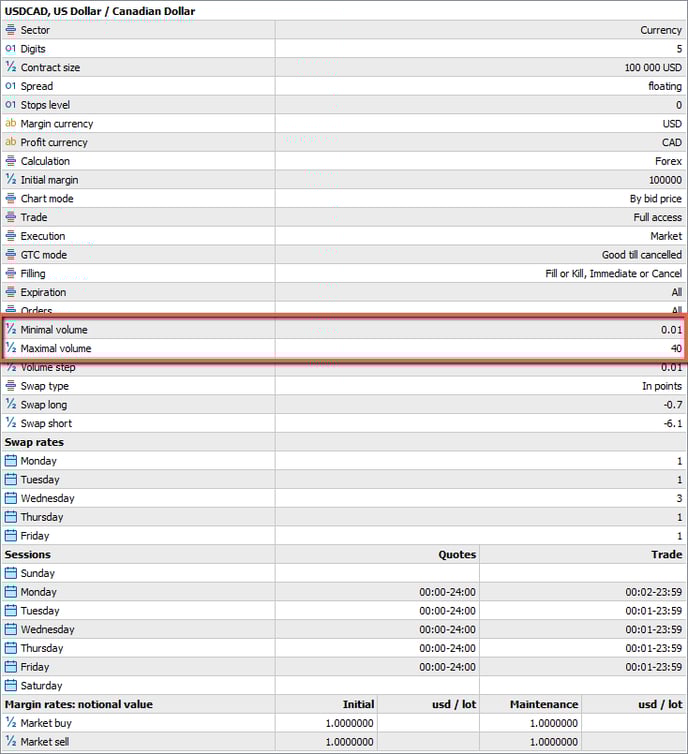Click the fraction icon next to Swap long
The image size is (688, 754).
point(11,405)
